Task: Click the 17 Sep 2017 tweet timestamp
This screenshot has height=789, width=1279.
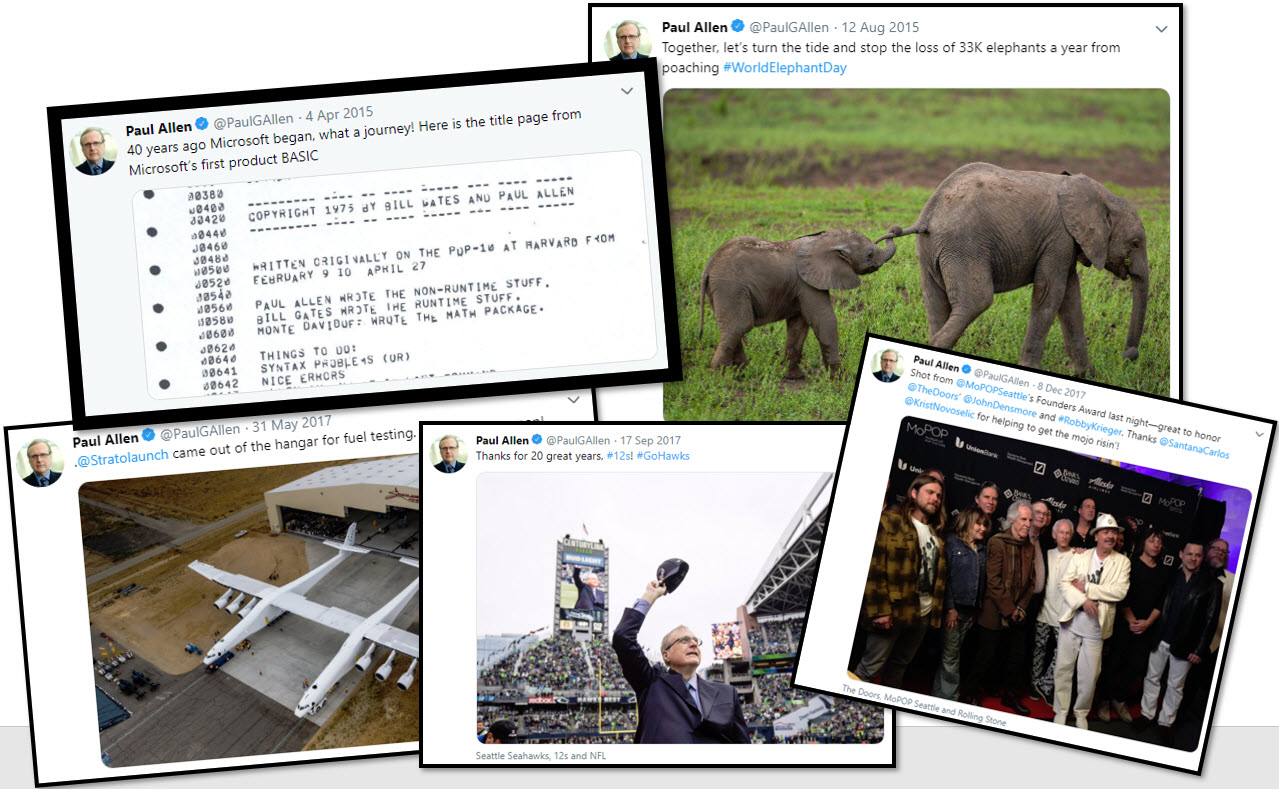Action: point(650,440)
